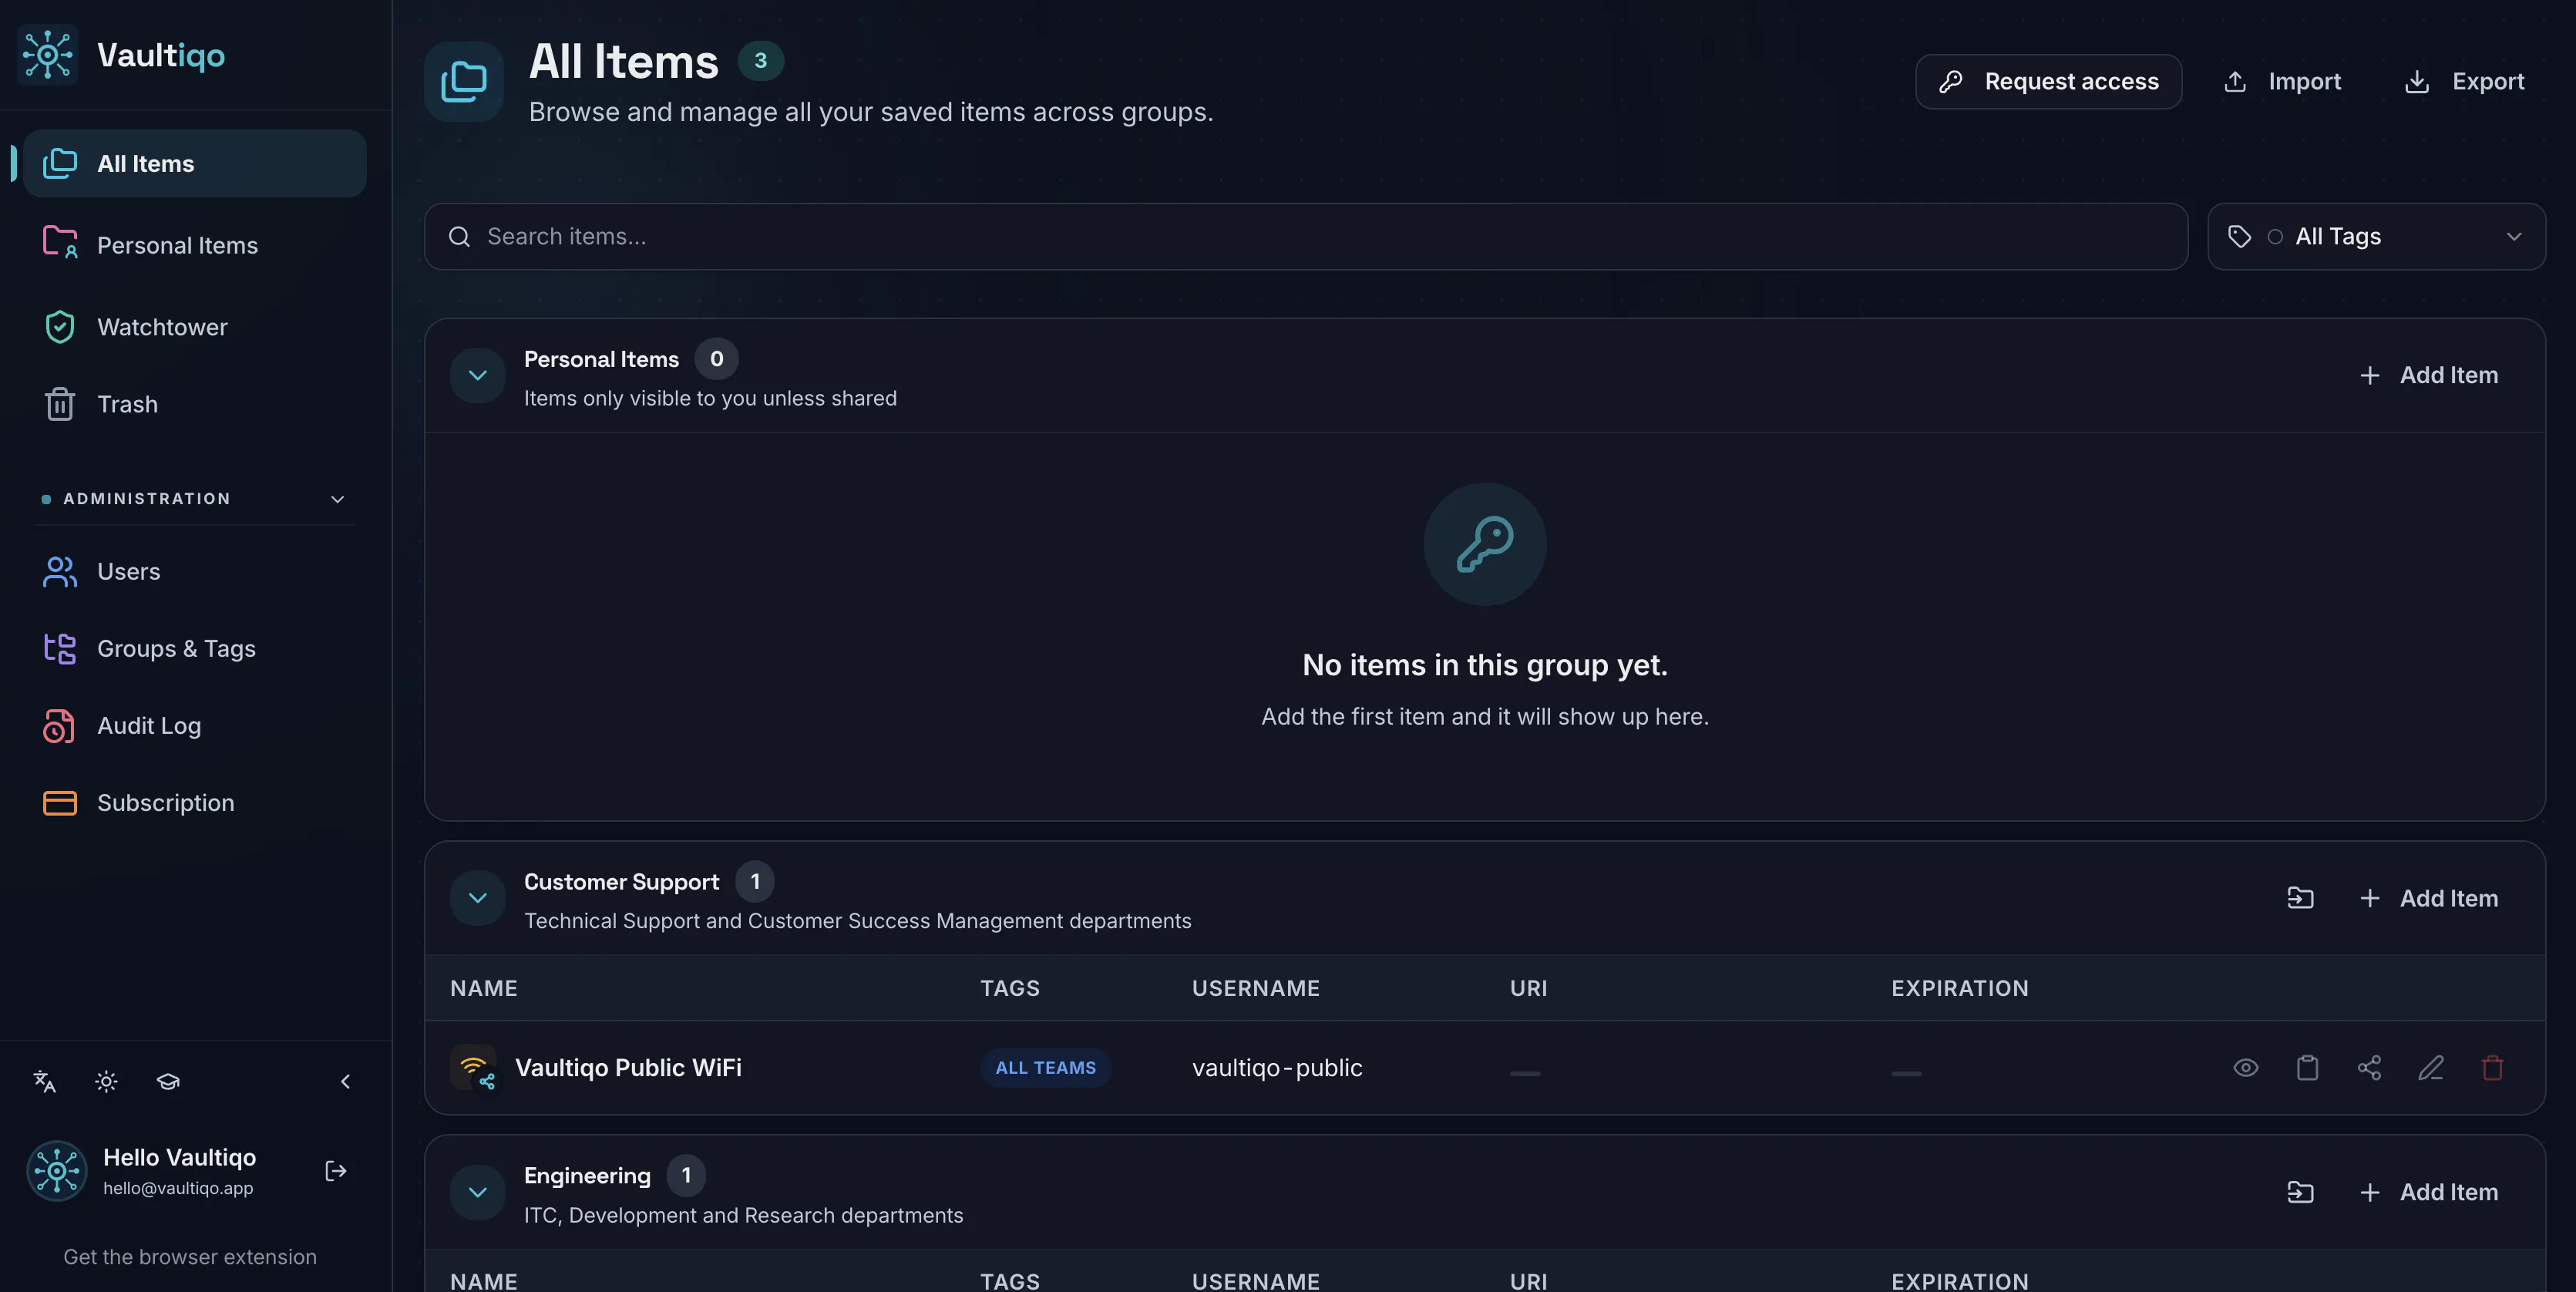Click the Hello Vaultiqo user avatar
The height and width of the screenshot is (1292, 2576).
point(57,1171)
